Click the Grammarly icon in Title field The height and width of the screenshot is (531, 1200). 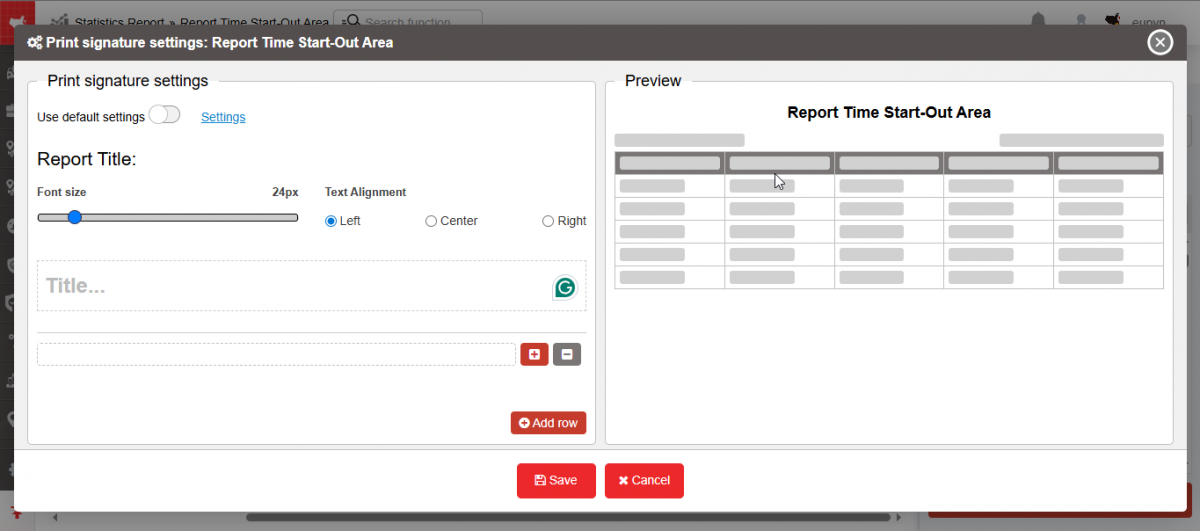click(x=565, y=288)
